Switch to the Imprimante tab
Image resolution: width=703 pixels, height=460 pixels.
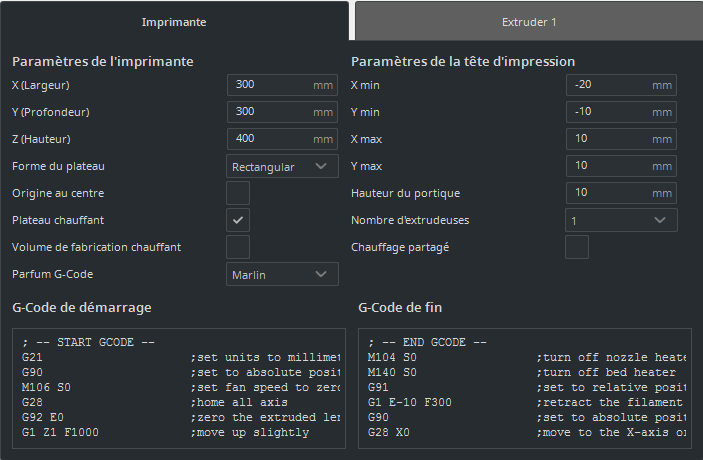pyautogui.click(x=175, y=21)
